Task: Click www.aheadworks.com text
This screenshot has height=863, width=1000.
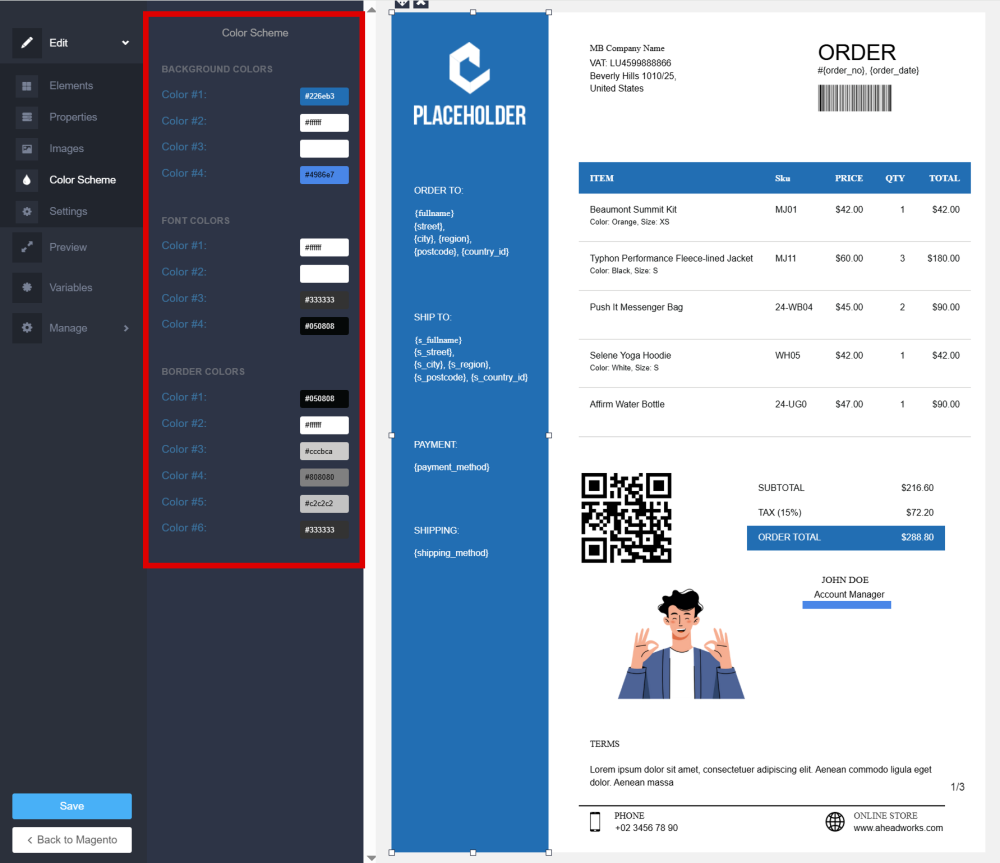Action: 898,828
